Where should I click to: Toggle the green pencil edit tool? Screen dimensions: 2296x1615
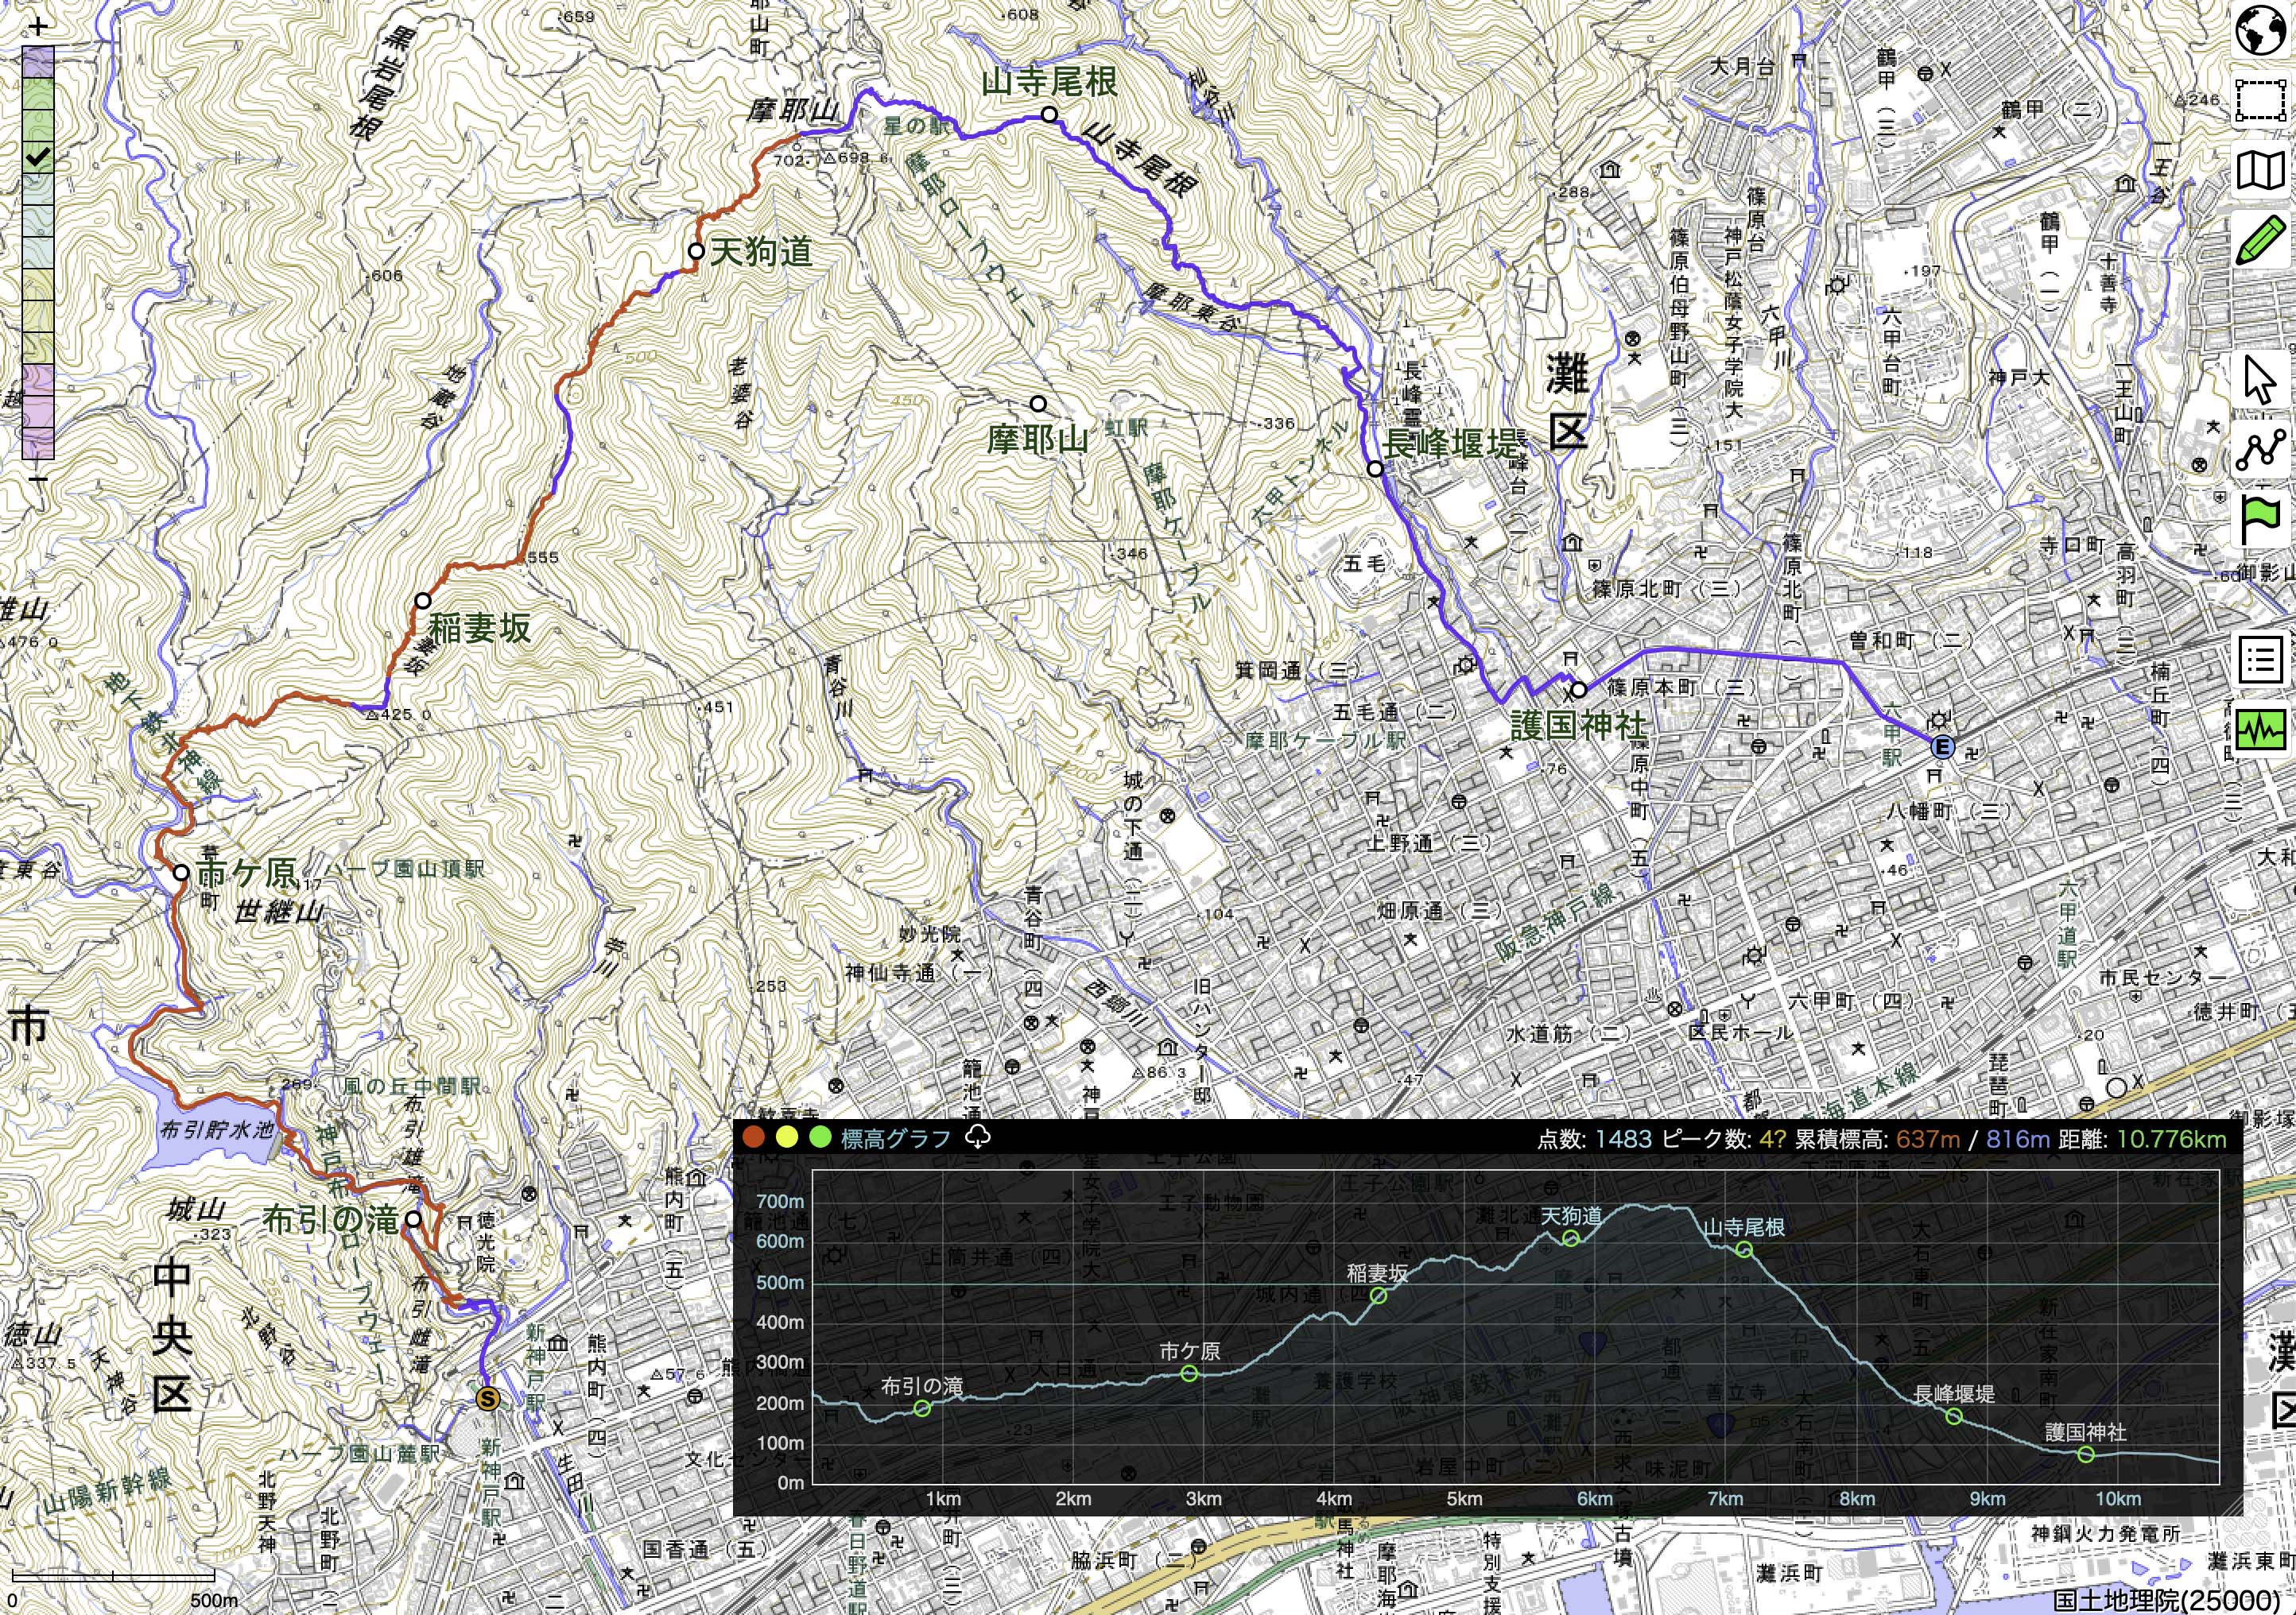(2261, 241)
